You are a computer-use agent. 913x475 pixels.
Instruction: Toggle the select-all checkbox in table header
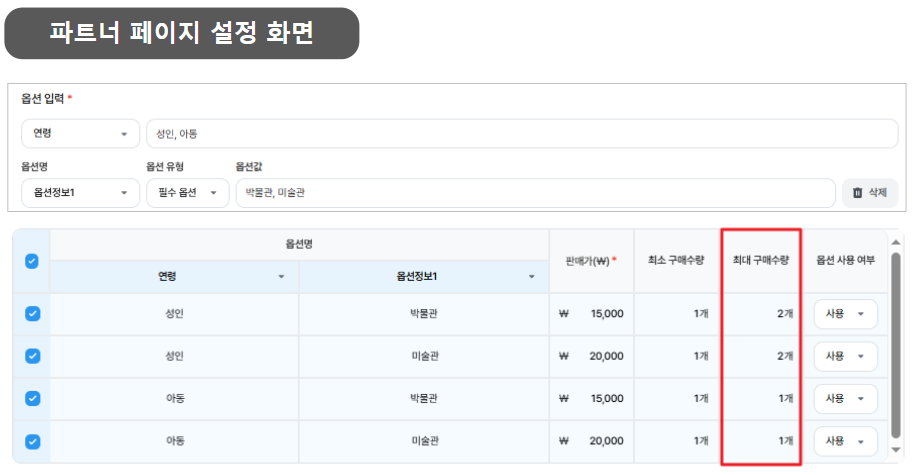coord(31,261)
